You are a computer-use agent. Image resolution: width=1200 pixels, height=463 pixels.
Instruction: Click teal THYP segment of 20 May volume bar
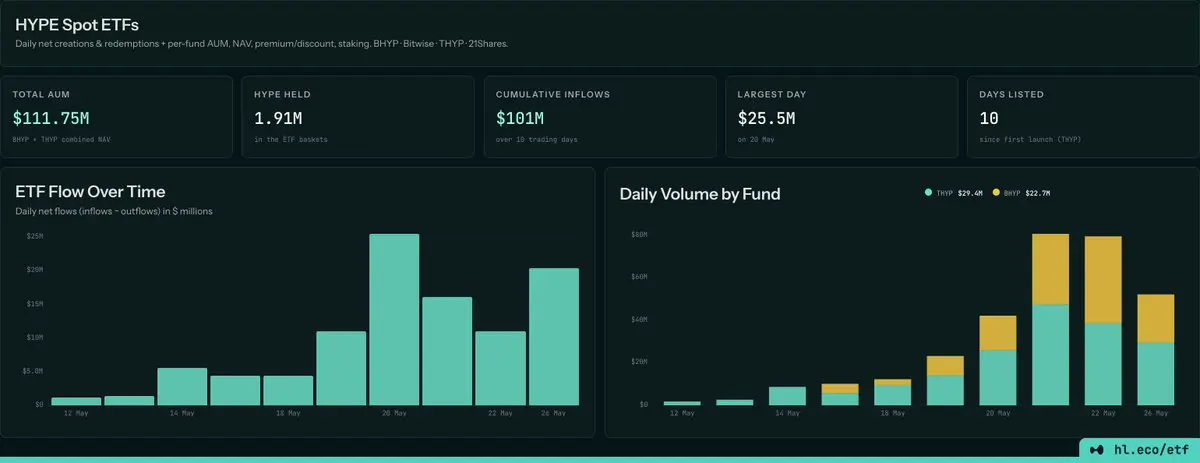point(997,378)
